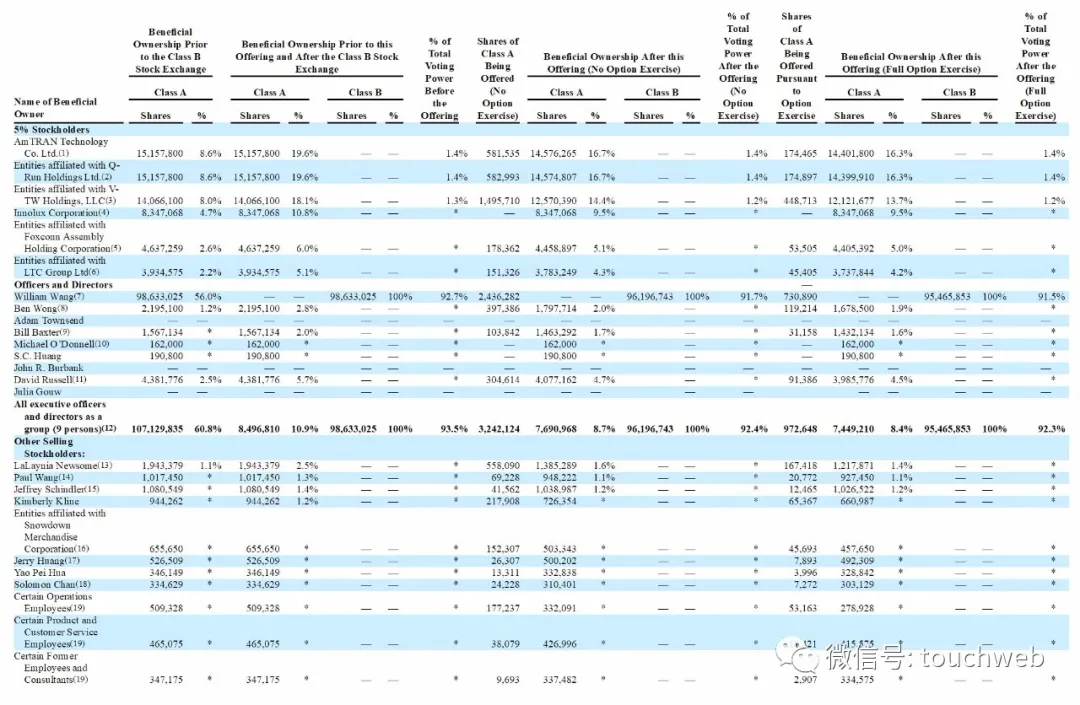Image resolution: width=1080 pixels, height=705 pixels.
Task: Click the value "69,228" in Paul Wang row
Action: point(506,477)
